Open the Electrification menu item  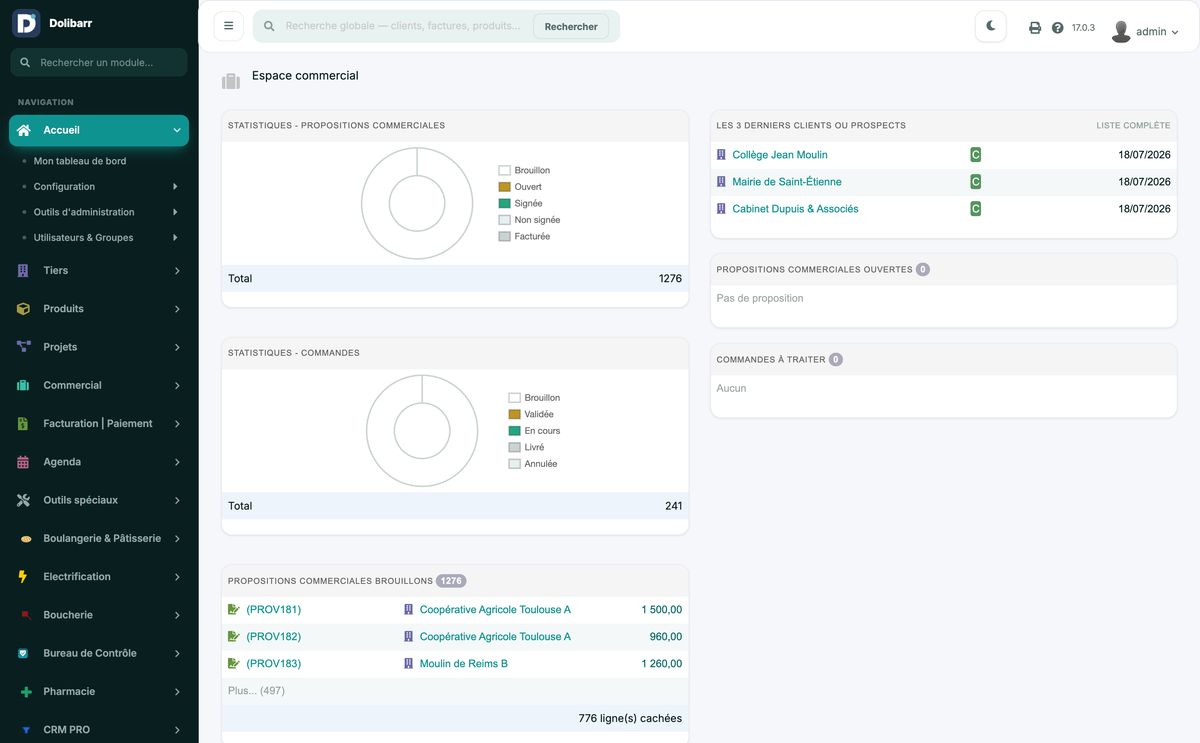(x=99, y=577)
